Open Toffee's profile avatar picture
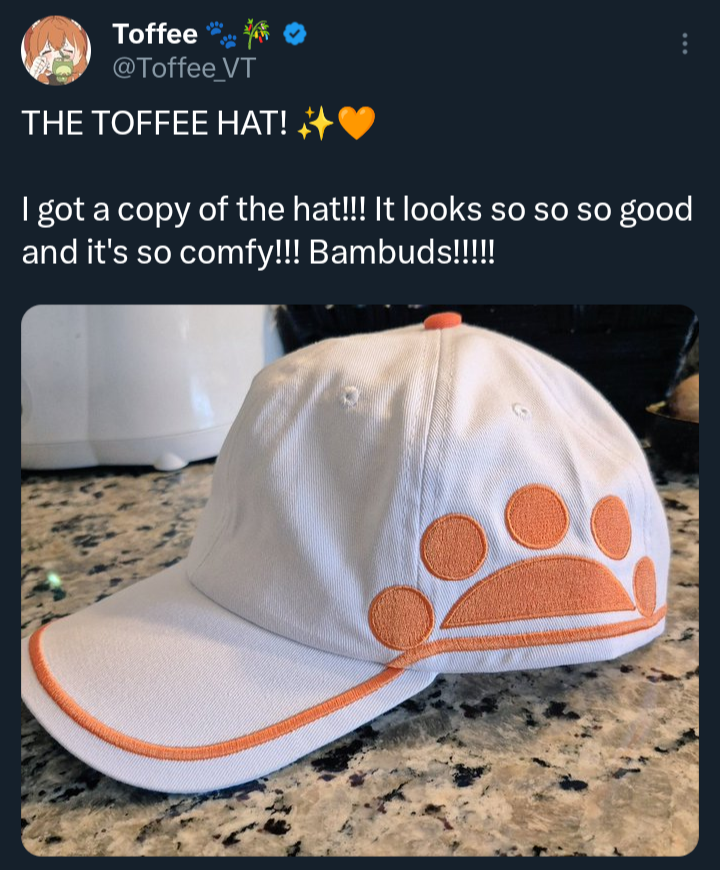The width and height of the screenshot is (720, 870). coord(56,50)
